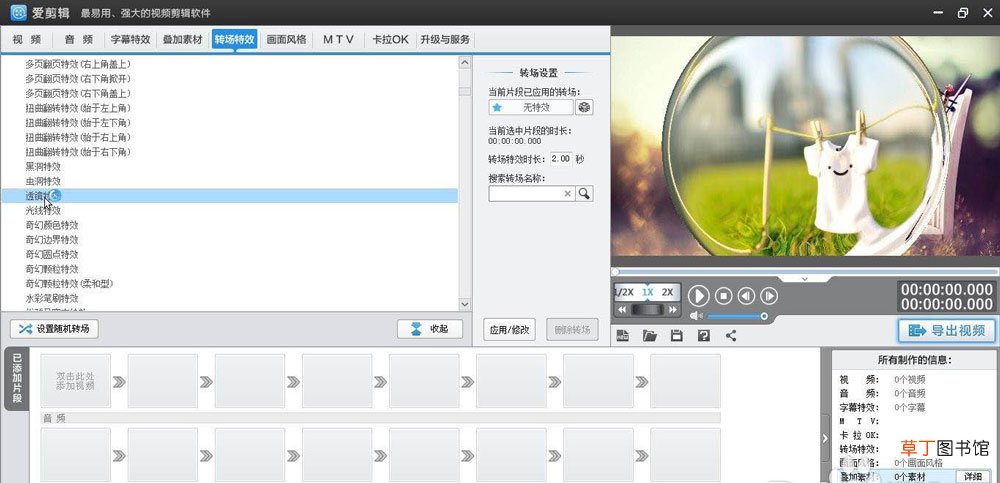Select the 双击此处添加视频 slot

(75, 381)
